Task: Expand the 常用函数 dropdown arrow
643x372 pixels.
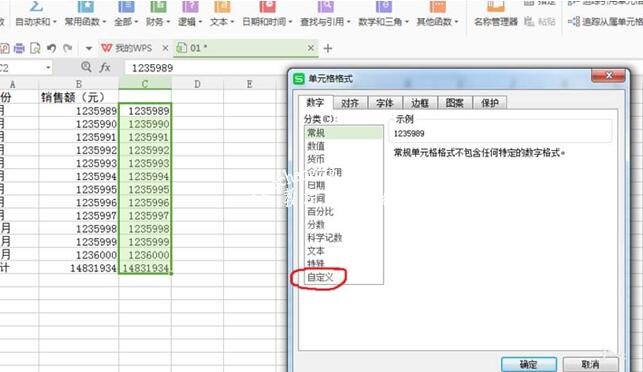Action: click(104, 22)
